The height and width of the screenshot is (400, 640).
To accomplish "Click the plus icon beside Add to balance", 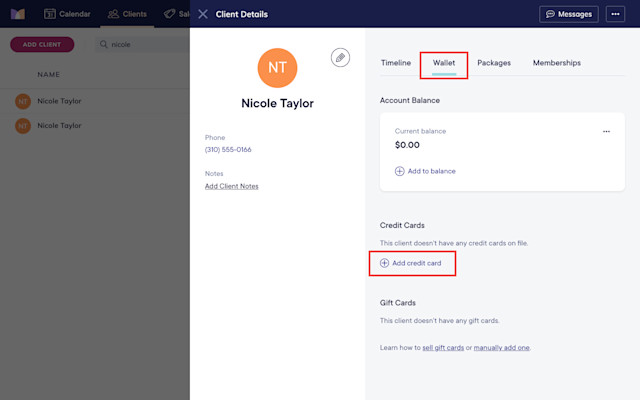I will pos(400,171).
